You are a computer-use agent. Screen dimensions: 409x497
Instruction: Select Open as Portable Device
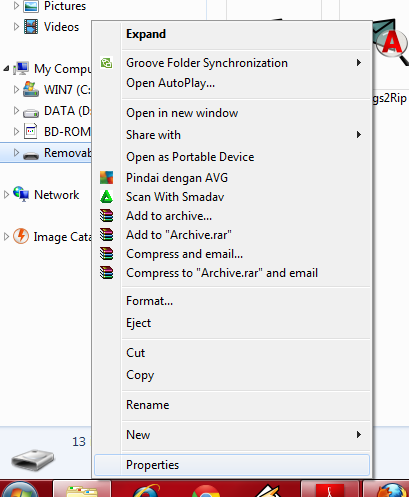point(232,157)
